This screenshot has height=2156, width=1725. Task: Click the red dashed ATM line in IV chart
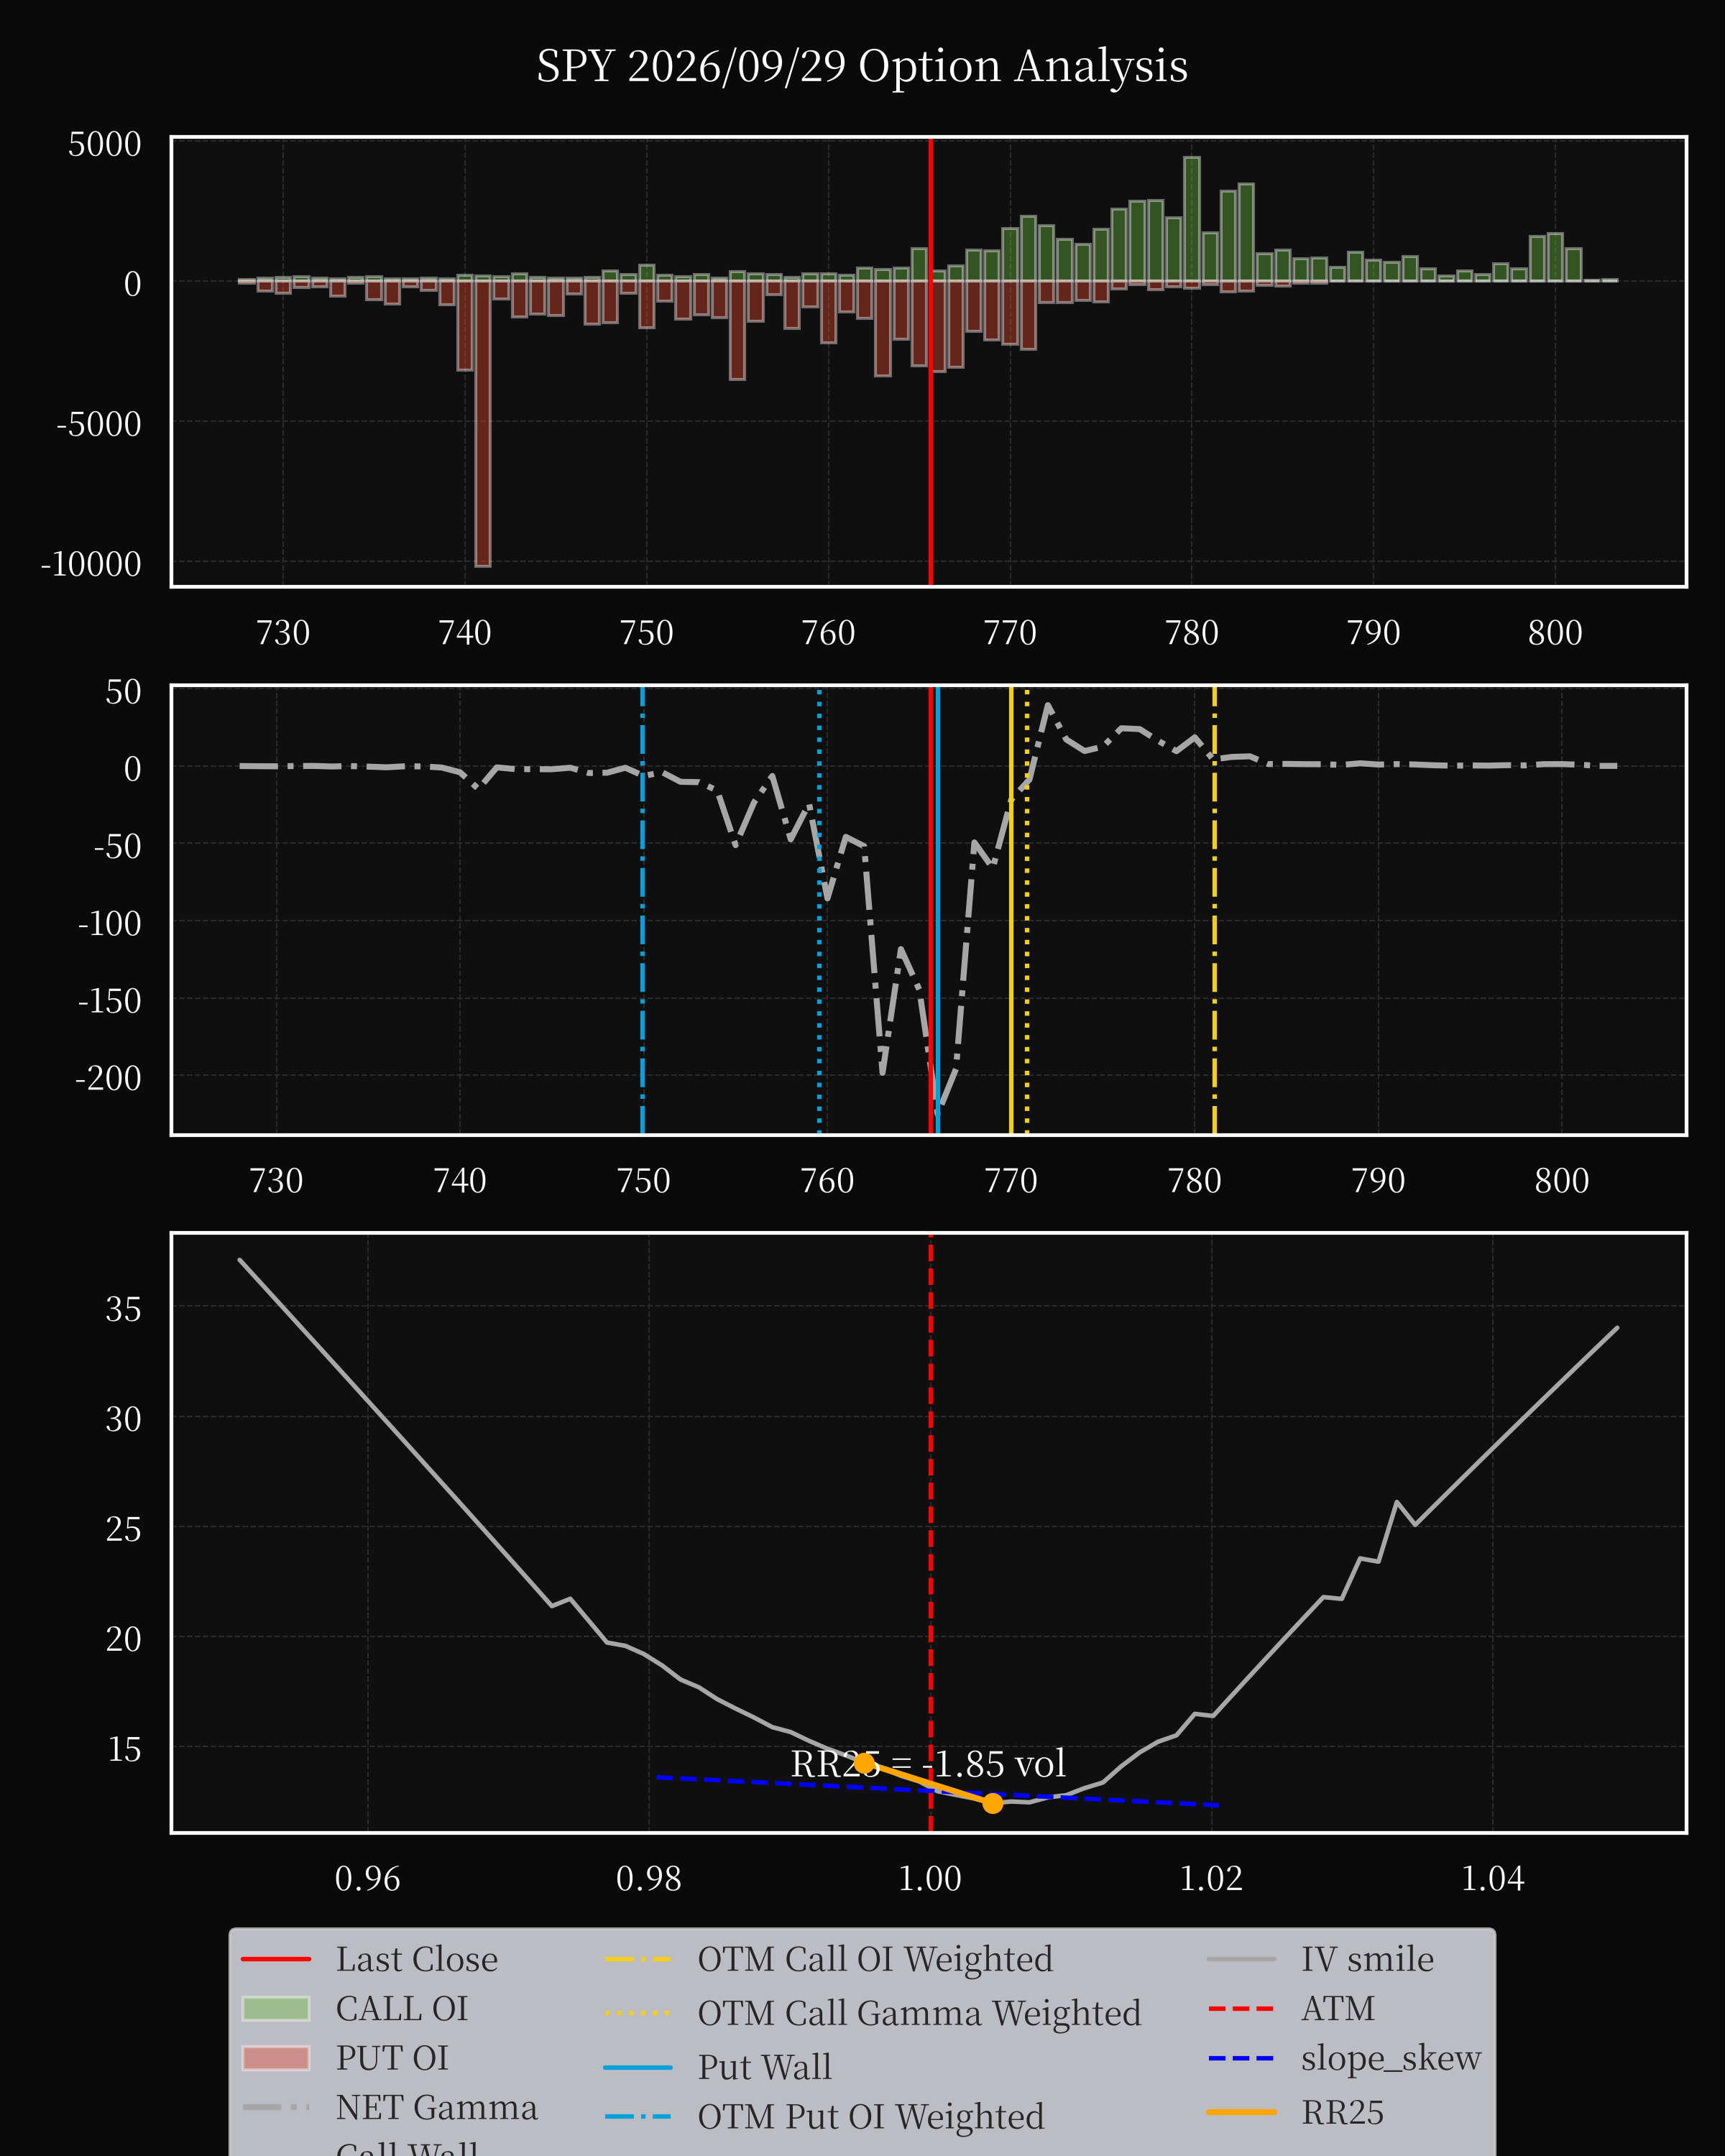pos(930,1532)
